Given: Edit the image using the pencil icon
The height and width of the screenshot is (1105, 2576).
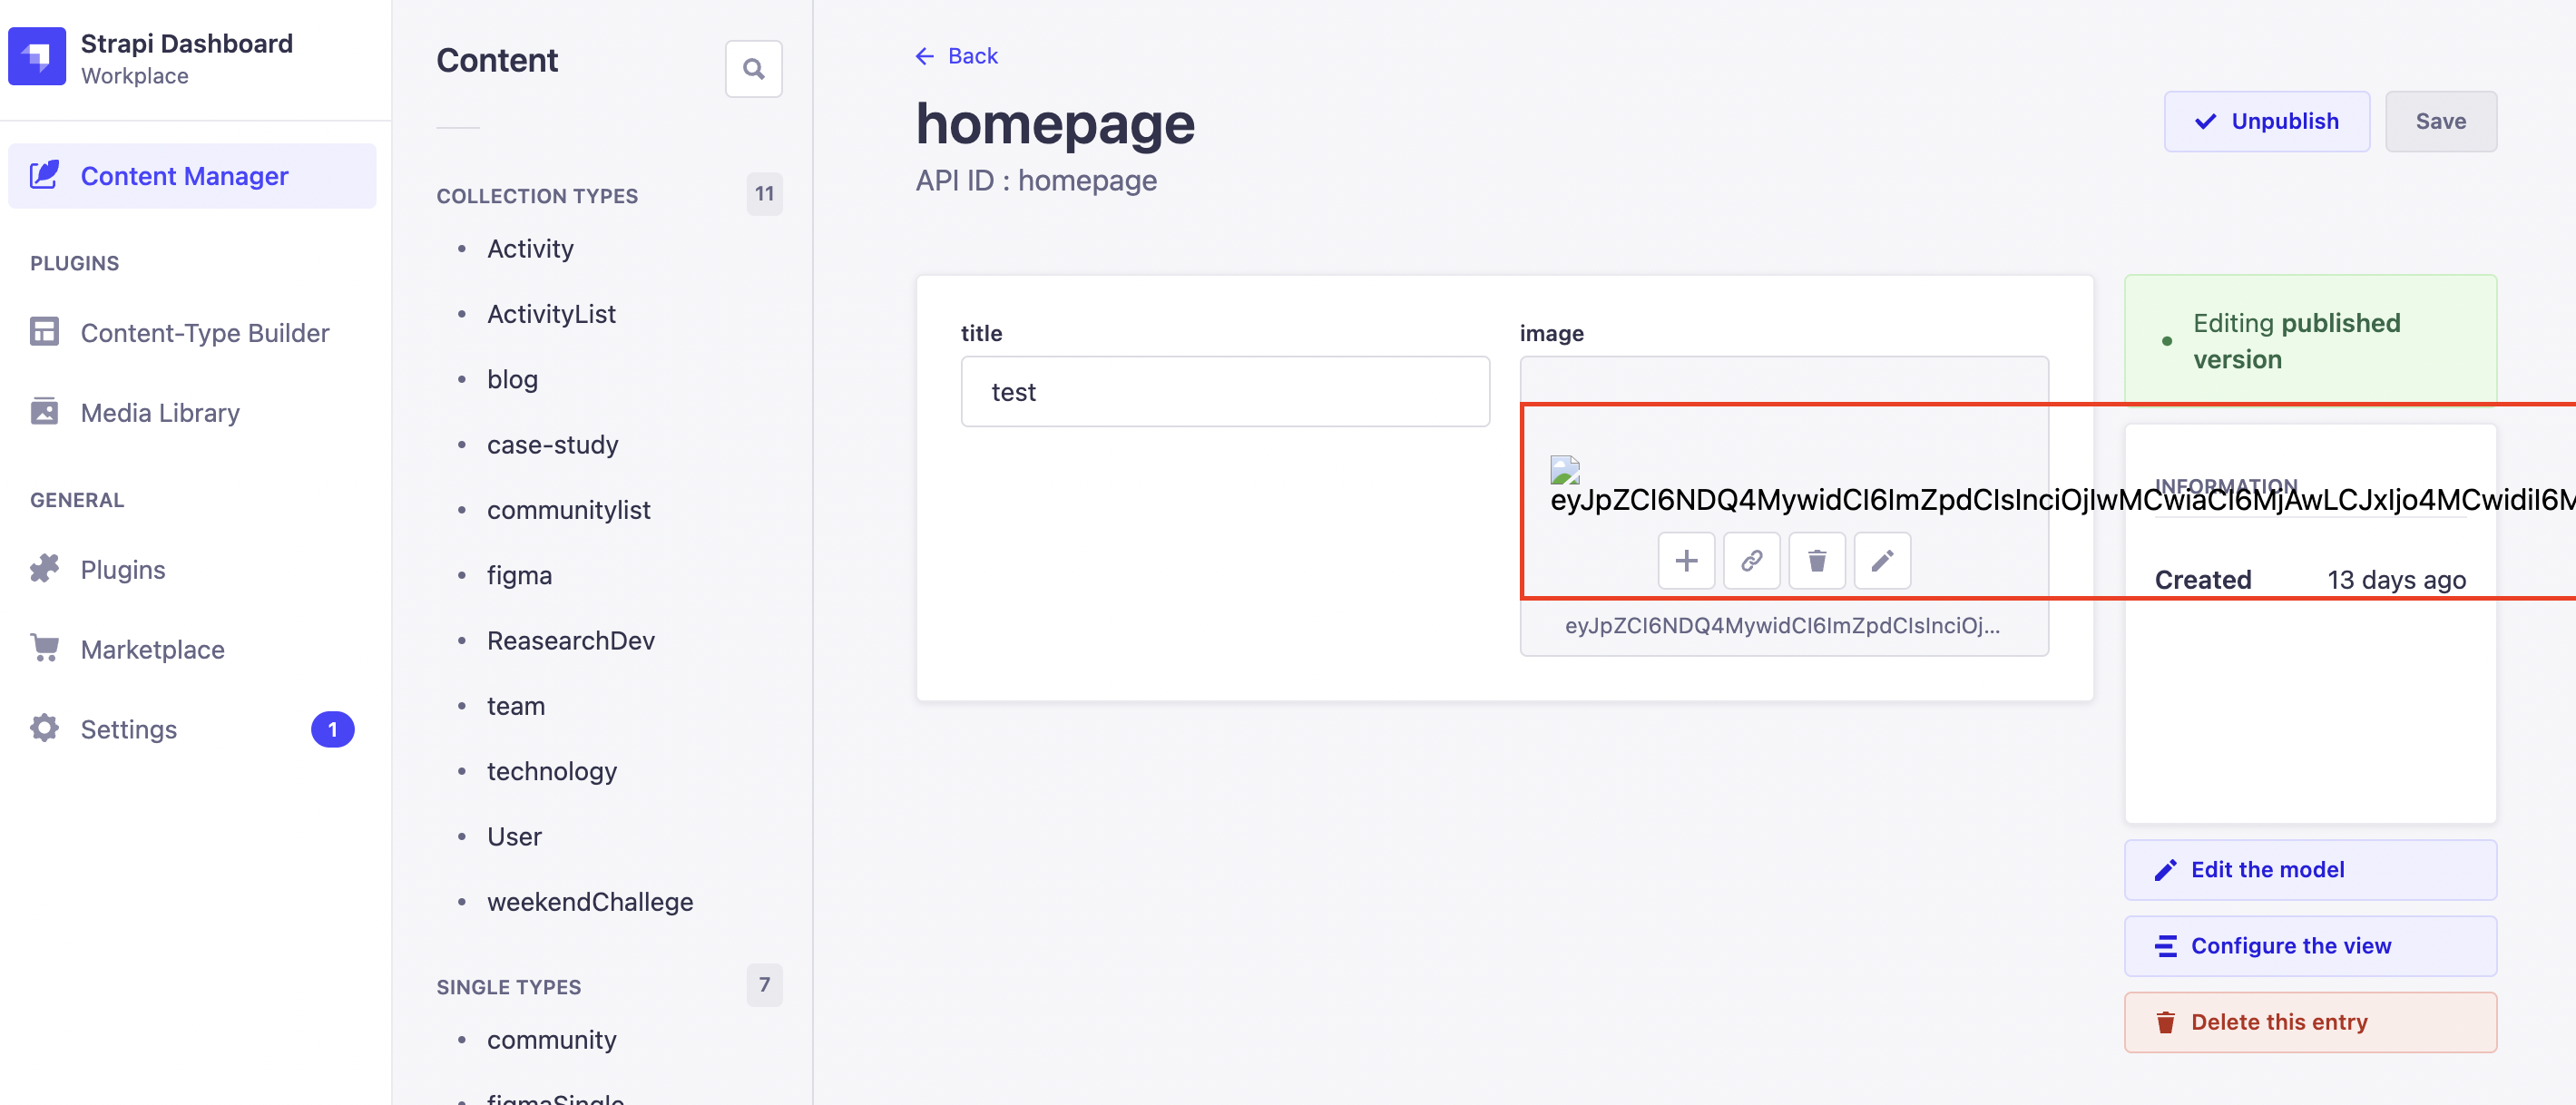Looking at the screenshot, I should (1882, 561).
